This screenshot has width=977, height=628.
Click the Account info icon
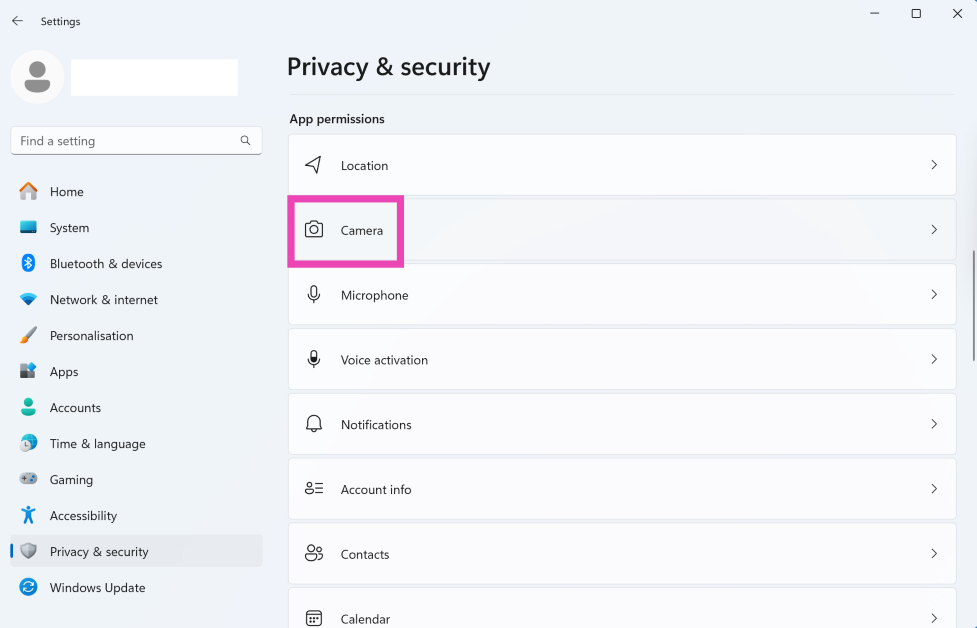[x=314, y=489]
